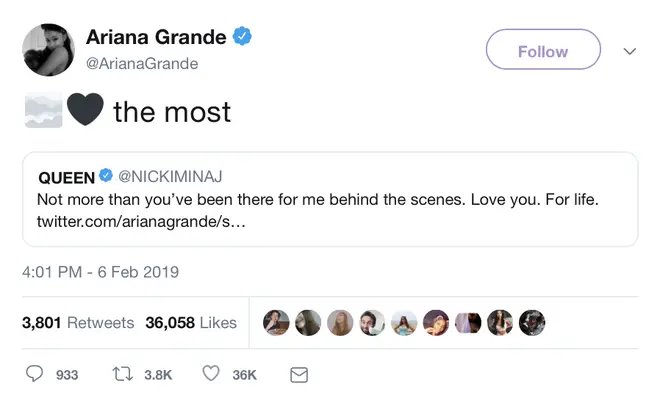Follow the Ariana Grande account
Image resolution: width=660 pixels, height=395 pixels.
543,49
